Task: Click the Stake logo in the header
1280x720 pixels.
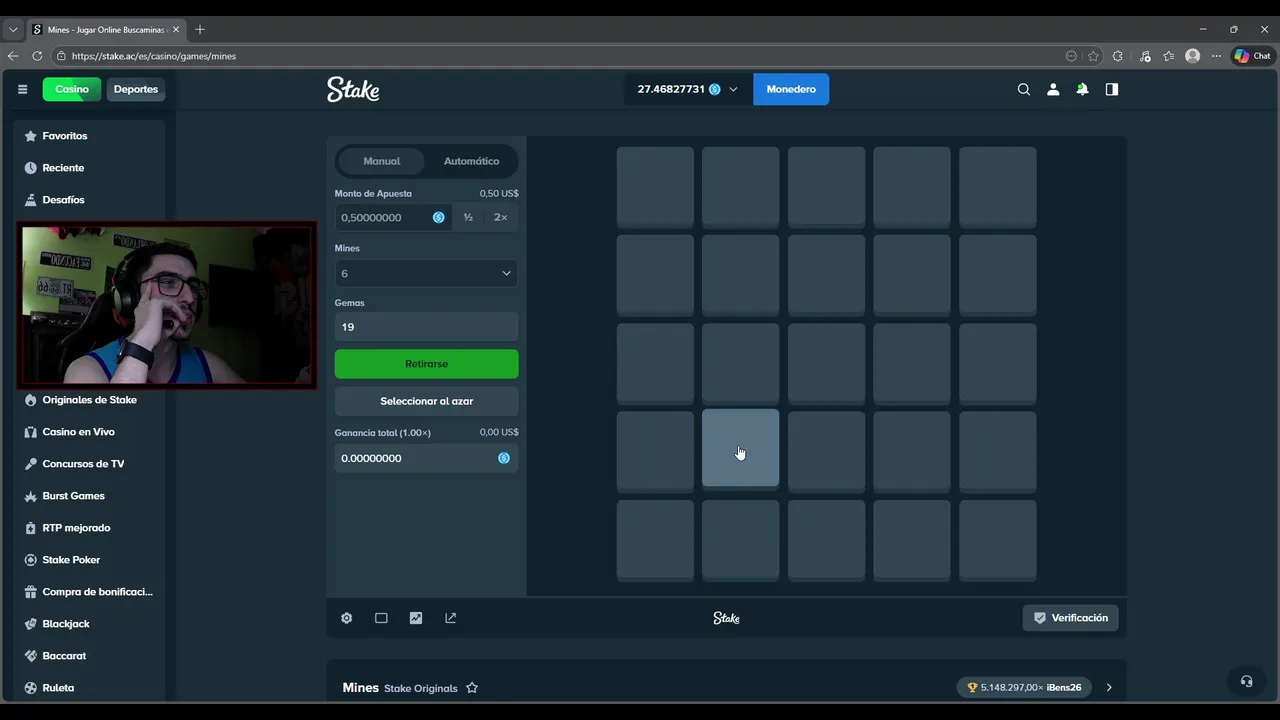Action: click(x=353, y=89)
